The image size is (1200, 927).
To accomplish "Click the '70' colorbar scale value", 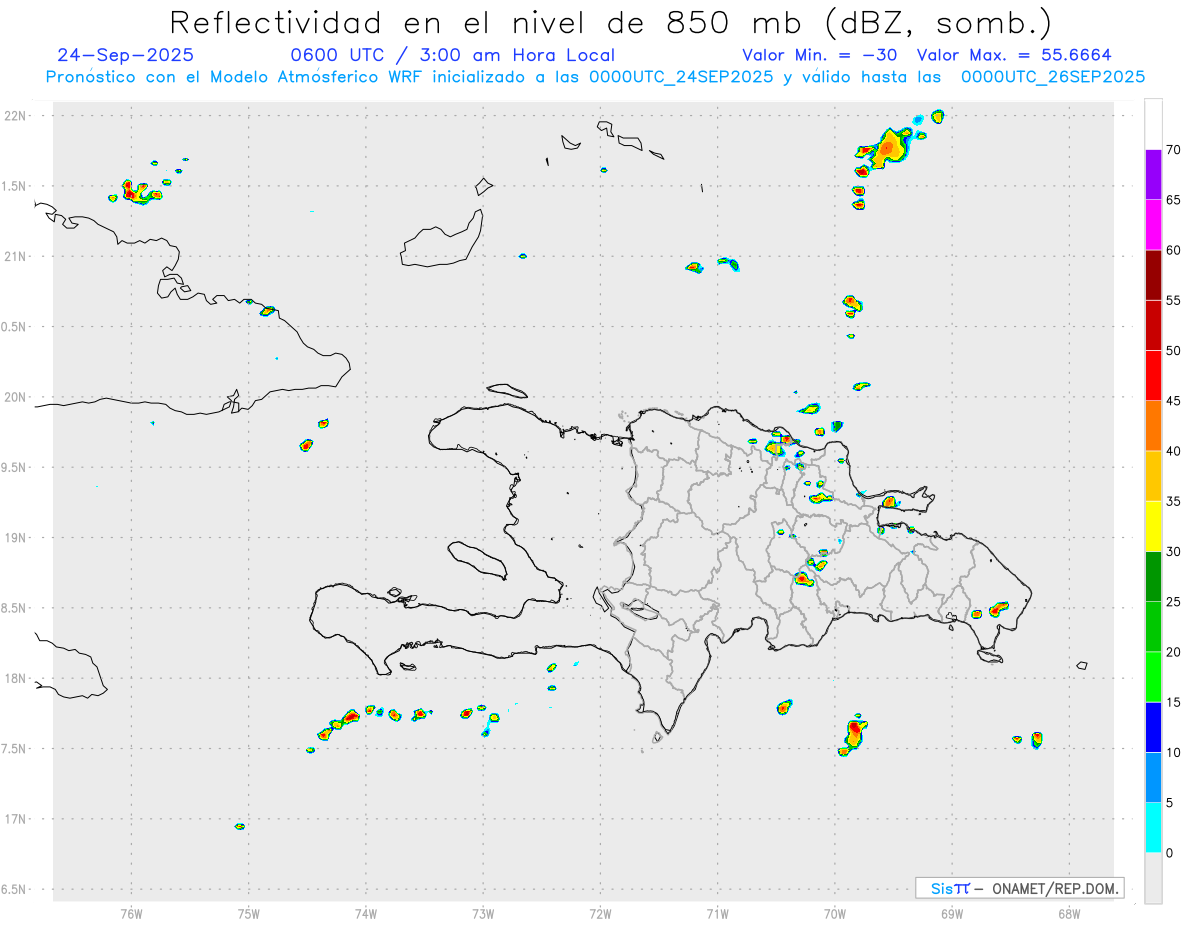I will coord(1174,150).
